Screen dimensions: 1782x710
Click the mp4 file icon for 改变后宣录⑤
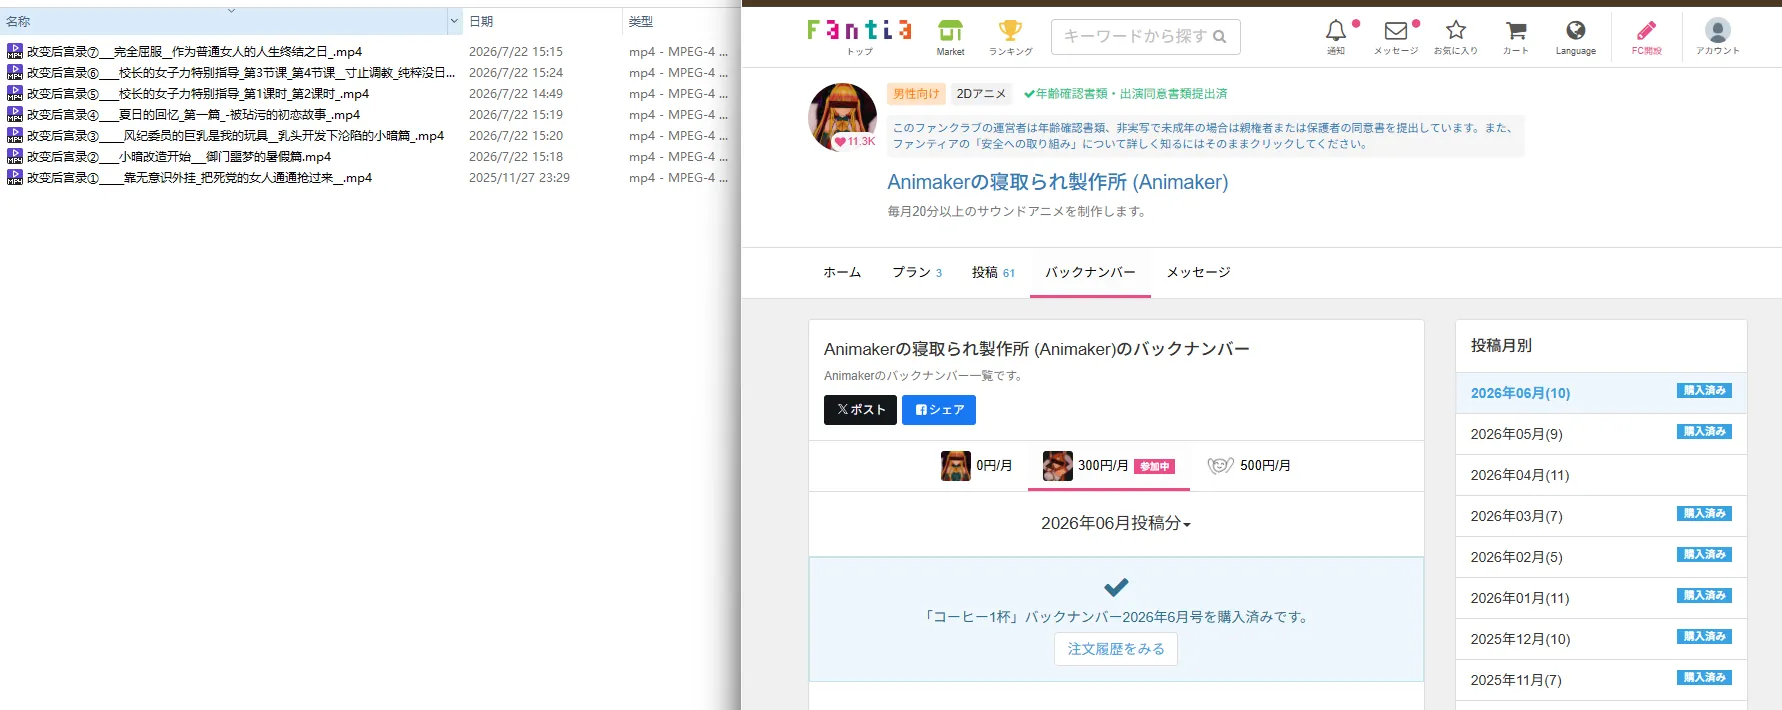pos(15,93)
